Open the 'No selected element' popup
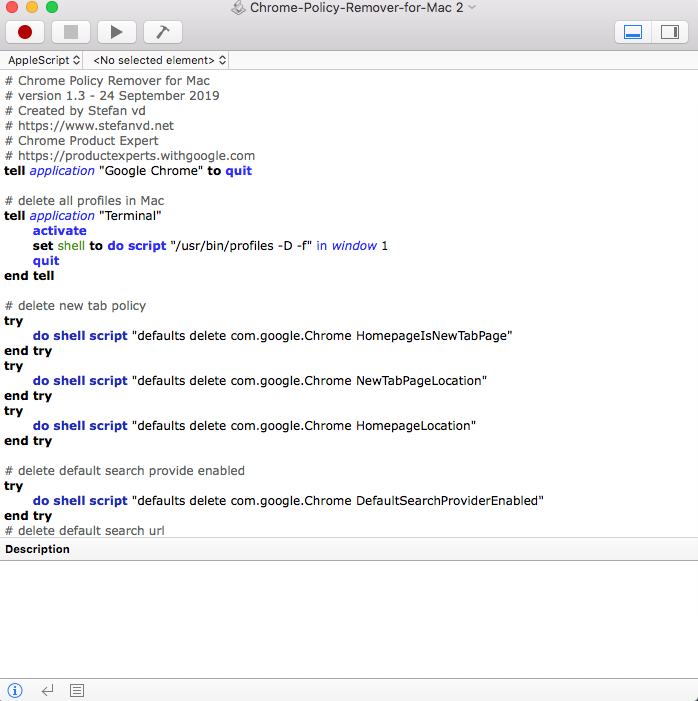Viewport: 698px width, 701px height. (160, 60)
